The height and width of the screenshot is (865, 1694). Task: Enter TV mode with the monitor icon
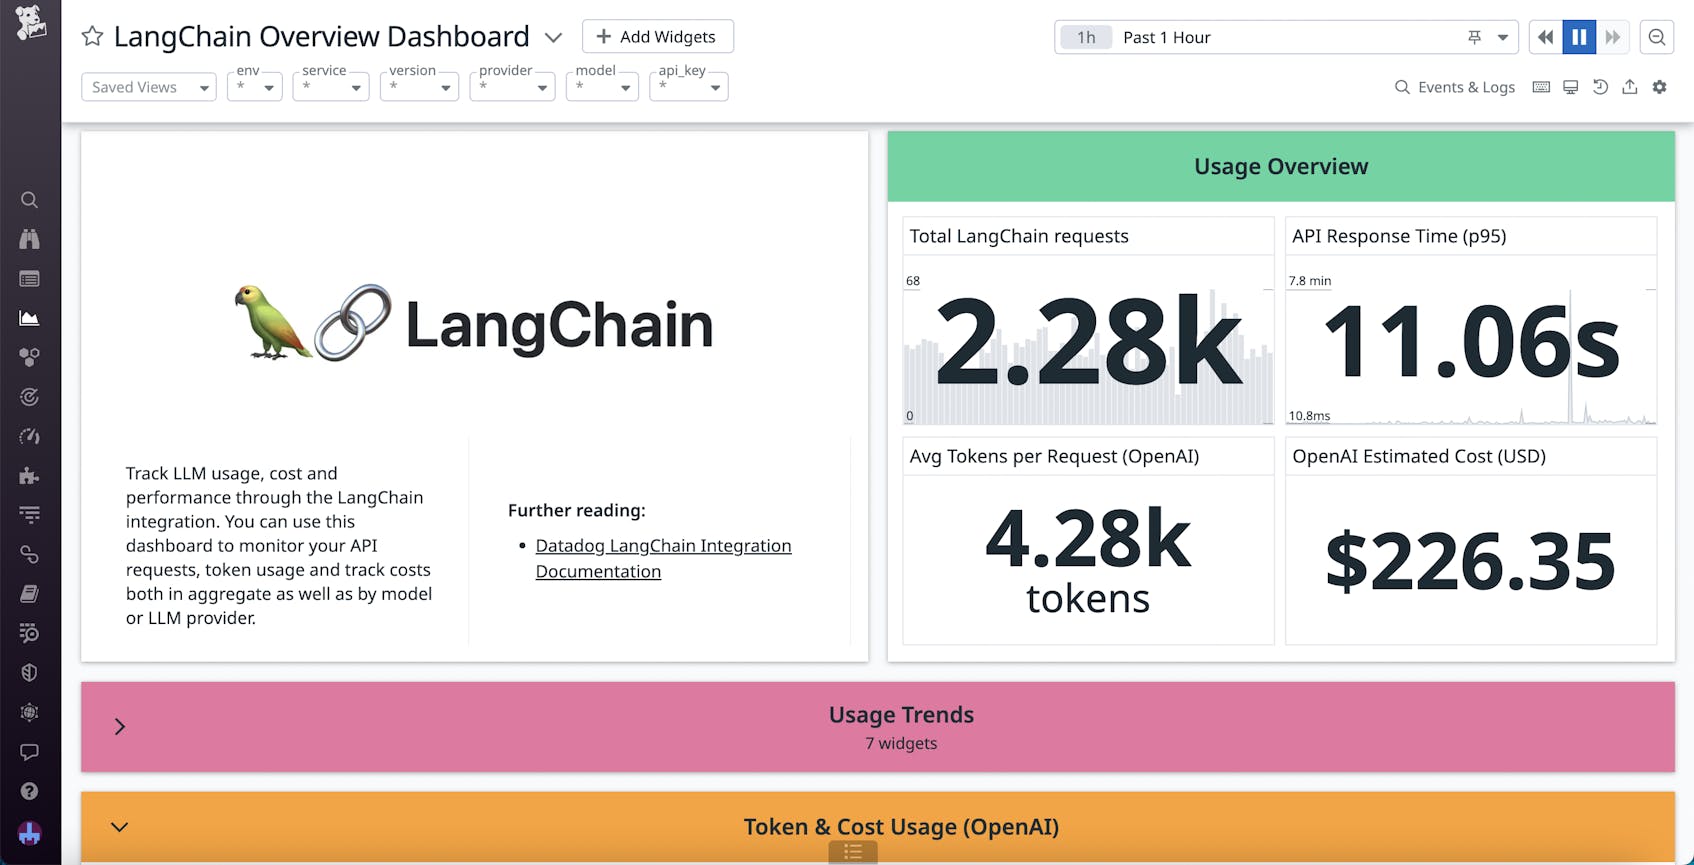click(x=1569, y=87)
